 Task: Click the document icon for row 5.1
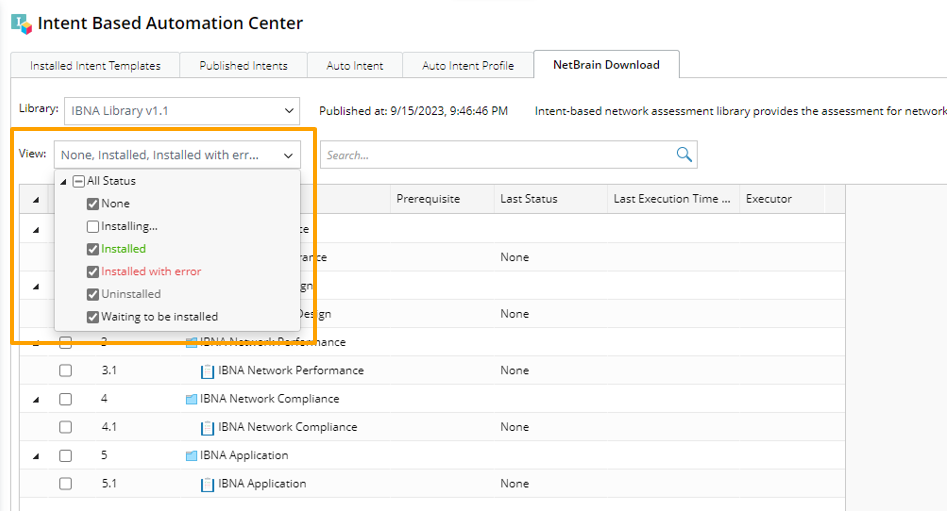tap(208, 484)
